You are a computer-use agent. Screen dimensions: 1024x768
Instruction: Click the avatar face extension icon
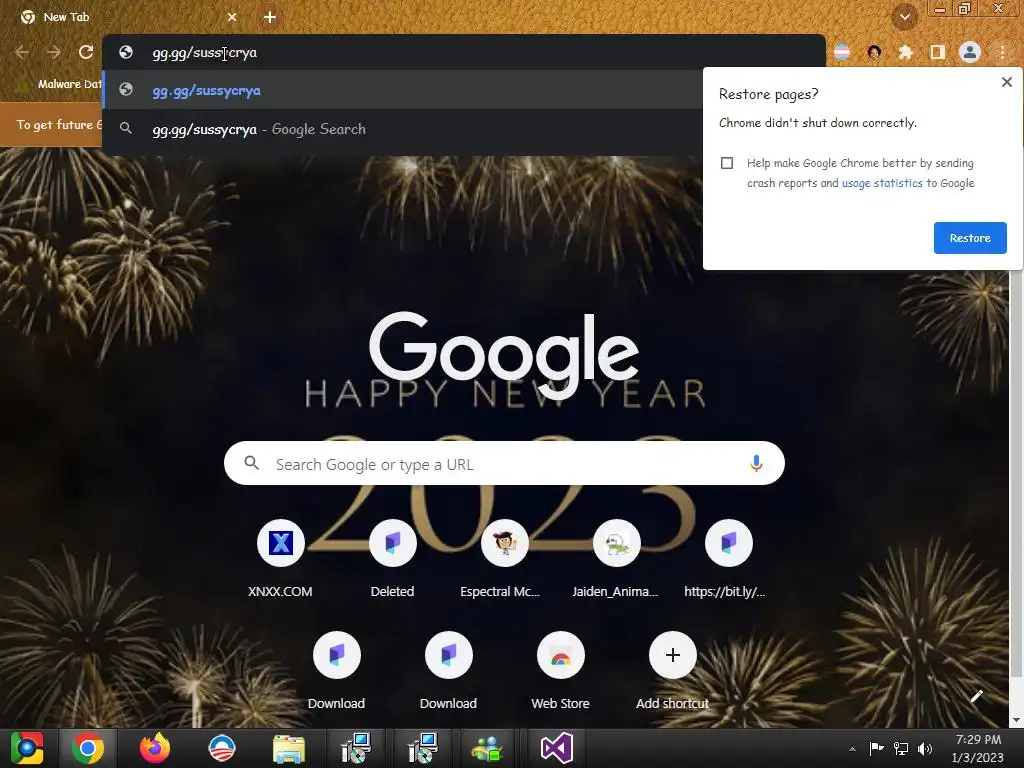(874, 52)
